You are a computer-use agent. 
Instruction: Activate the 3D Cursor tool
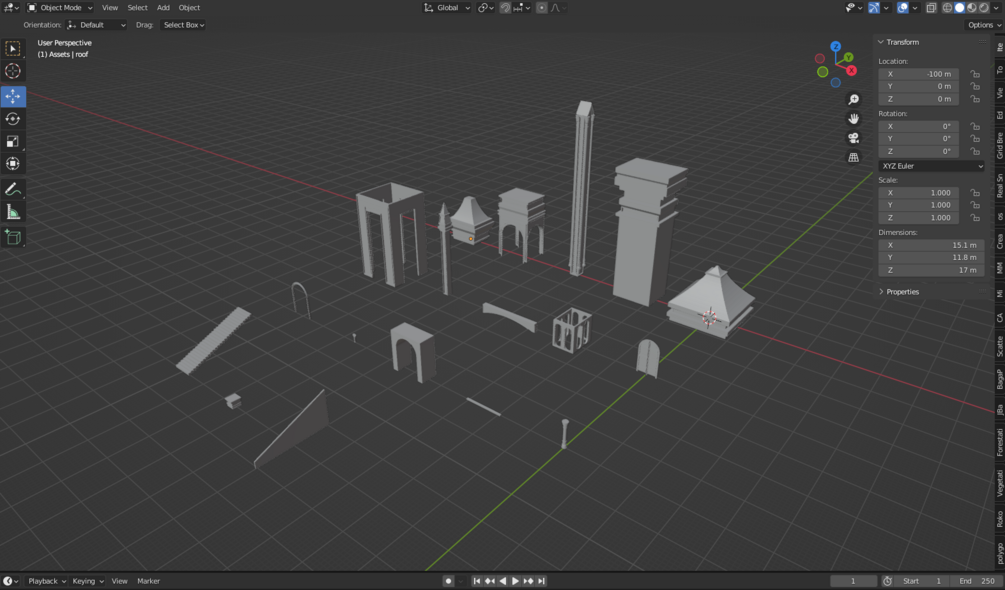coord(13,71)
